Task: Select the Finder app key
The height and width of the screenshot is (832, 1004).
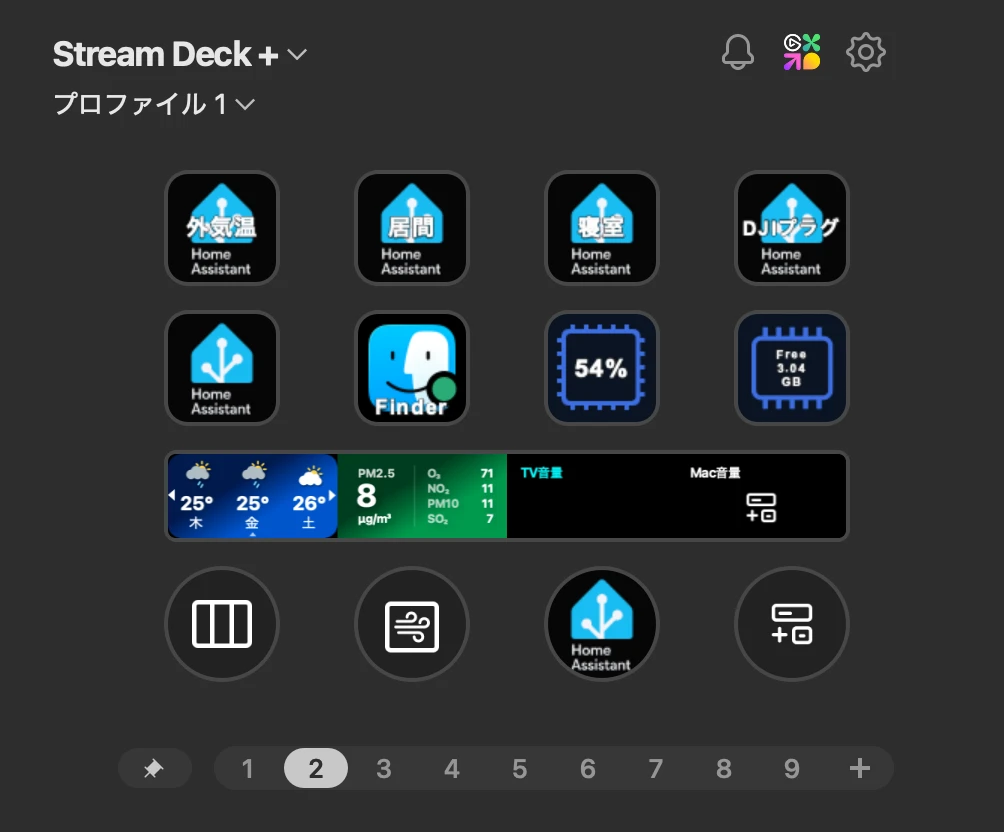Action: [412, 368]
